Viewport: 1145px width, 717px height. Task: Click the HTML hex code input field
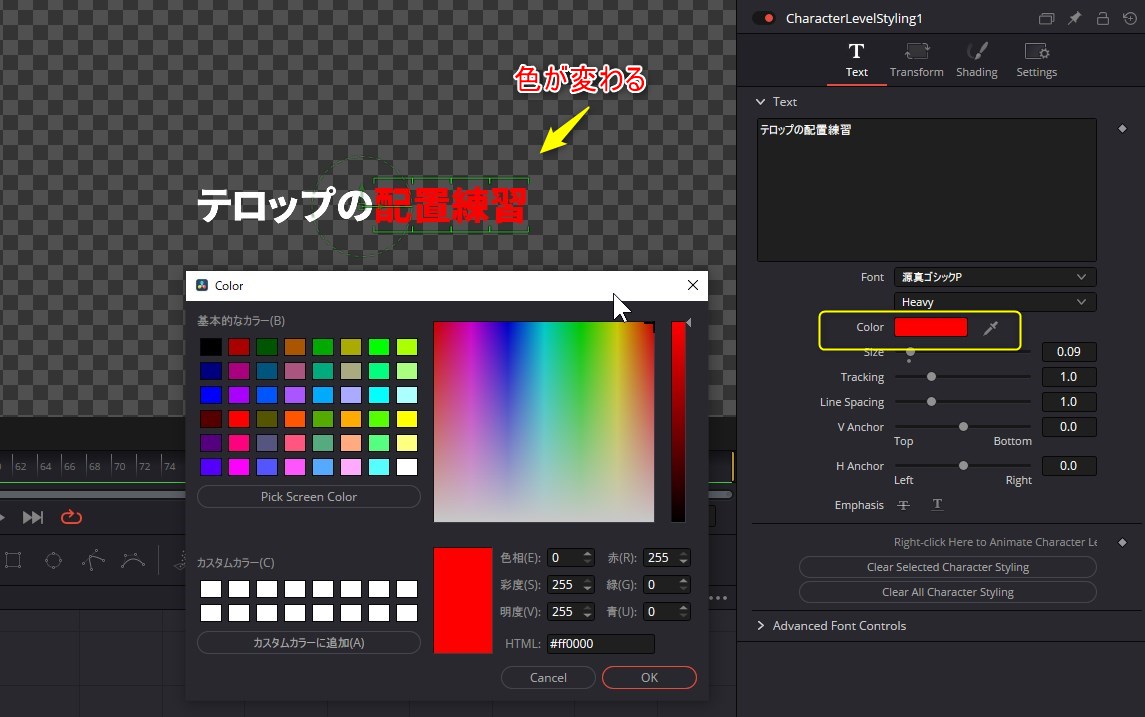pos(600,643)
